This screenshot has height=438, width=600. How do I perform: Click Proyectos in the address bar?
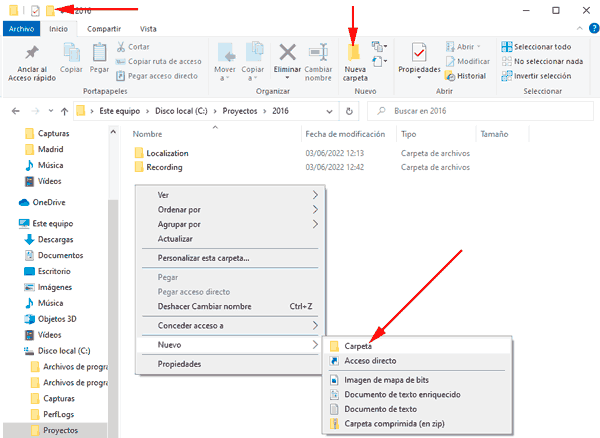click(x=240, y=111)
